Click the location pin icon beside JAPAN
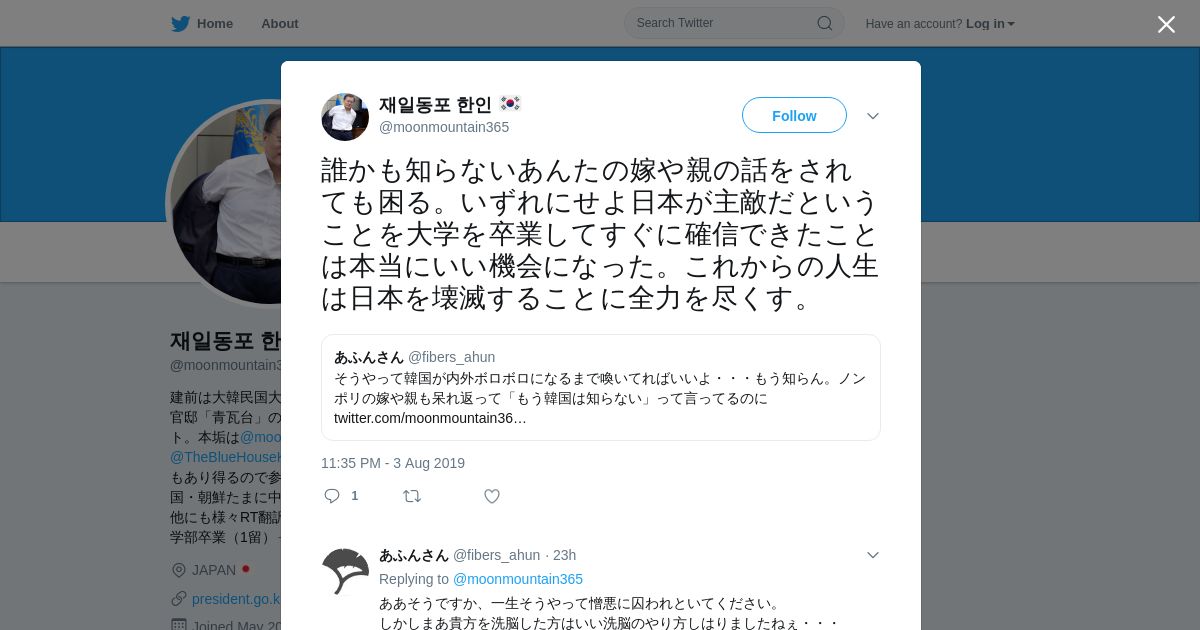The image size is (1200, 630). (179, 570)
